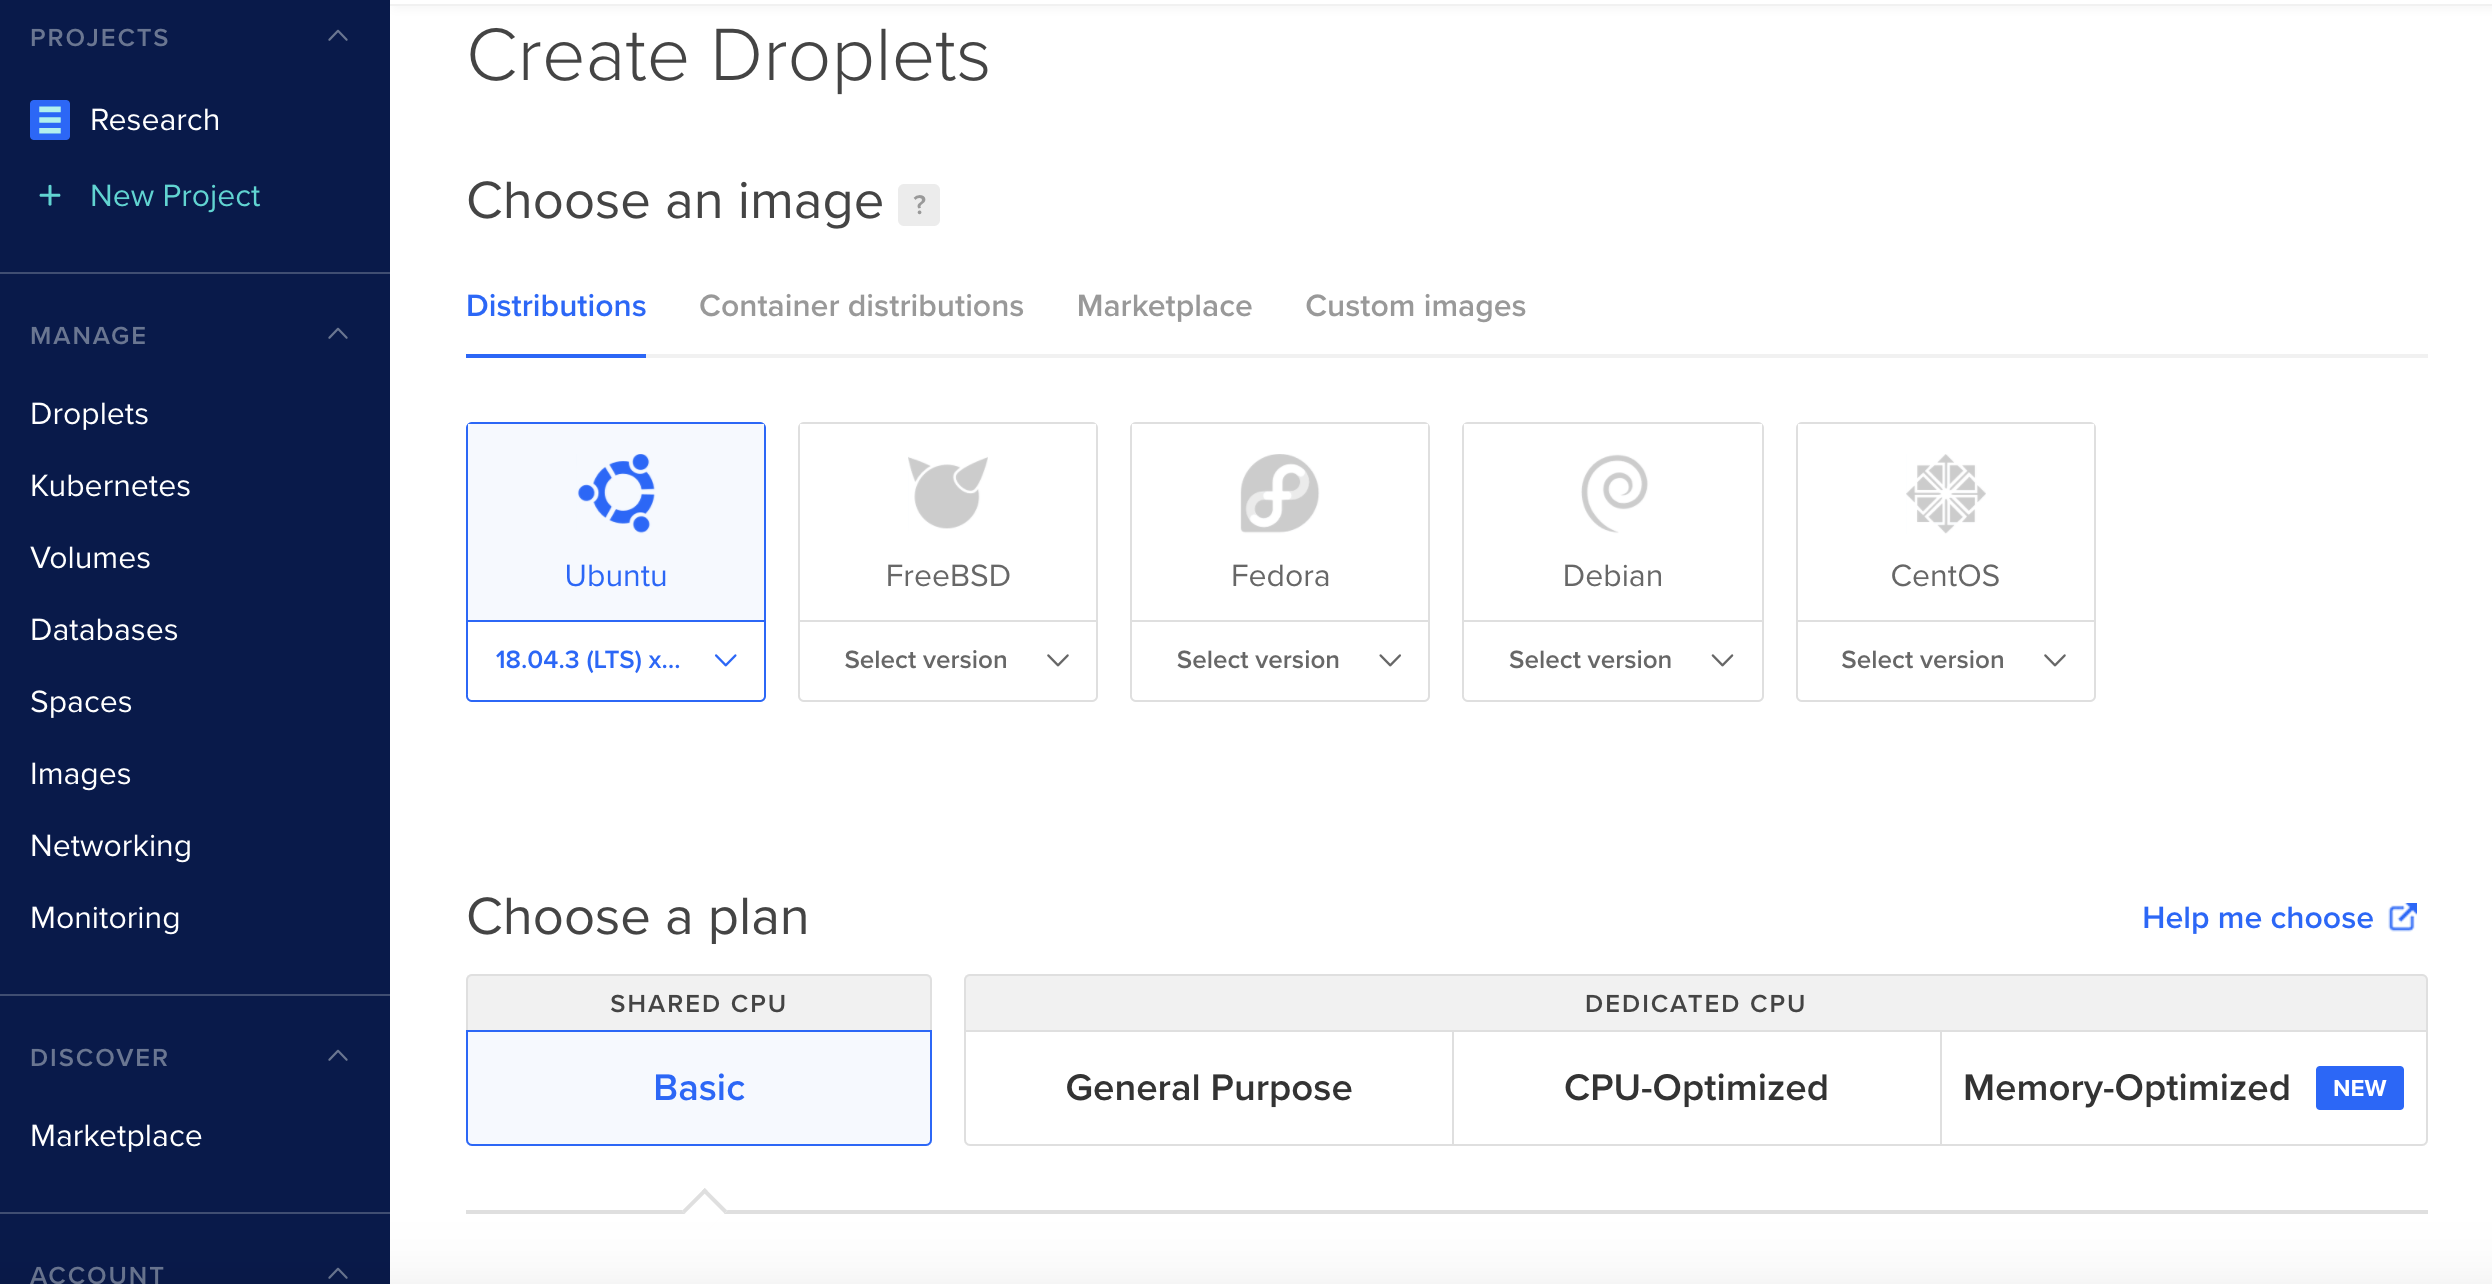This screenshot has height=1284, width=2492.
Task: Collapse the Projects sidebar section
Action: point(338,36)
